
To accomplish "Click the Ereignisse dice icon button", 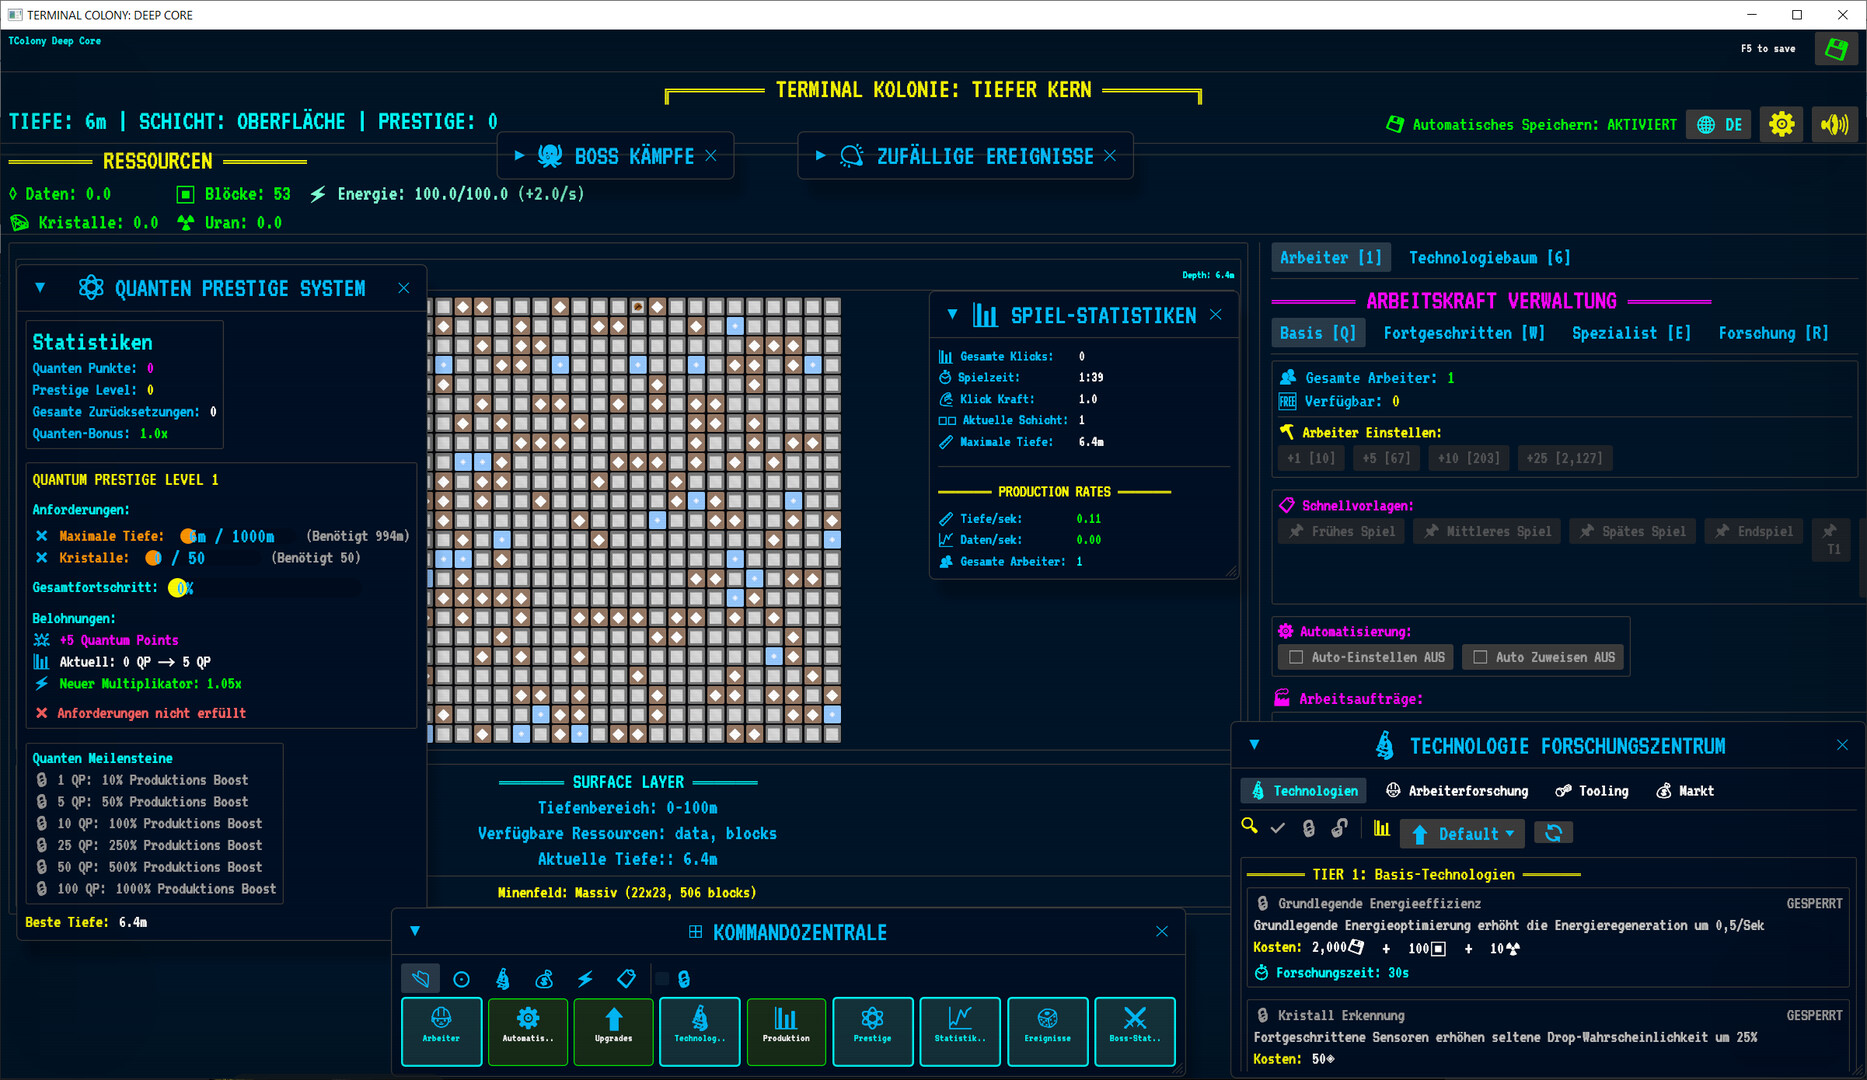I will pyautogui.click(x=1047, y=1030).
